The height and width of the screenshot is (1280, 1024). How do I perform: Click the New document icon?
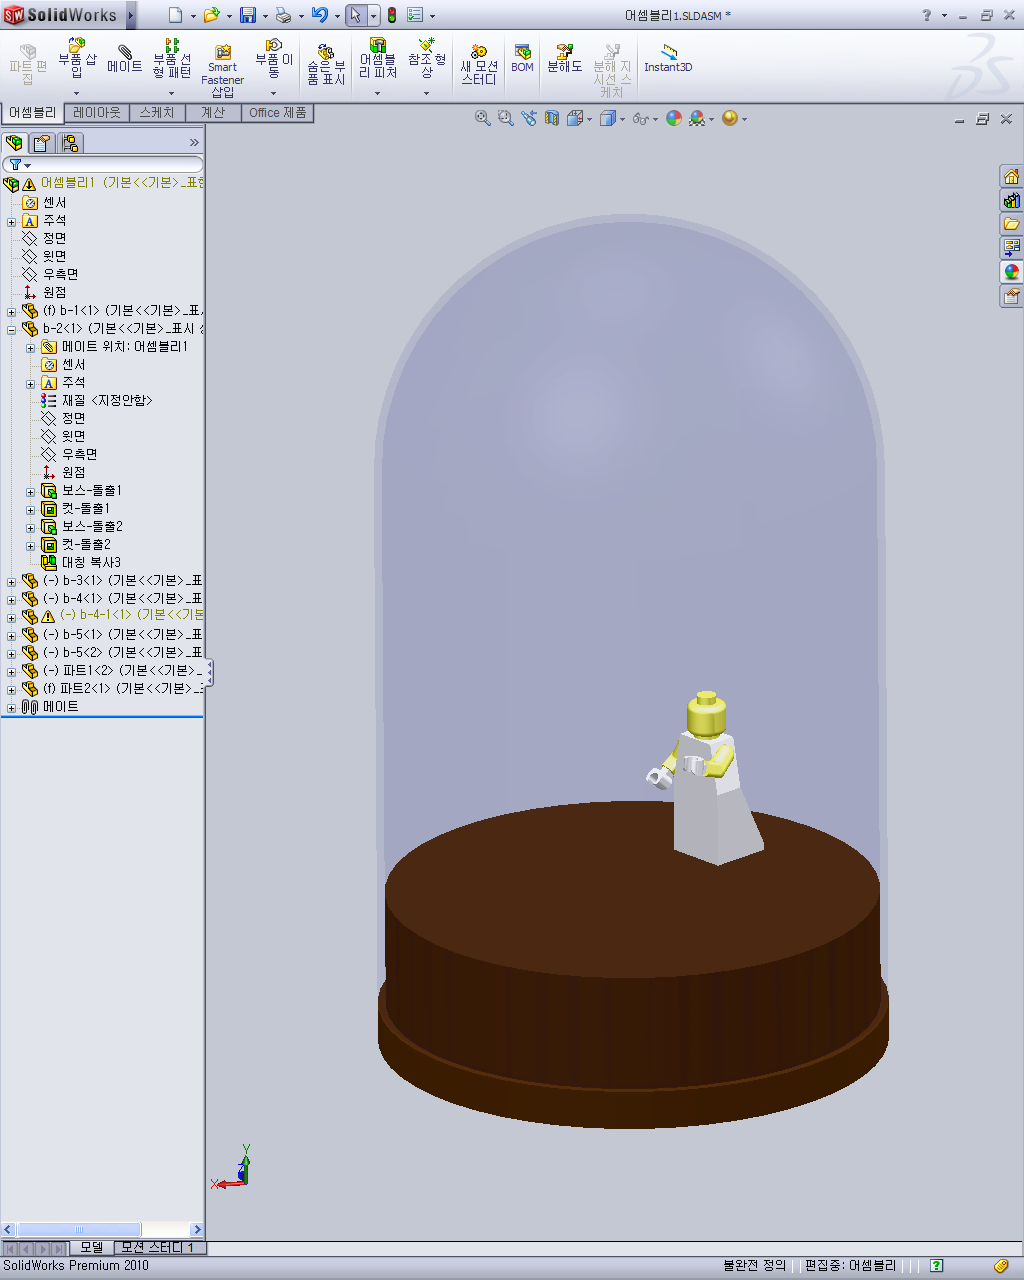click(176, 15)
